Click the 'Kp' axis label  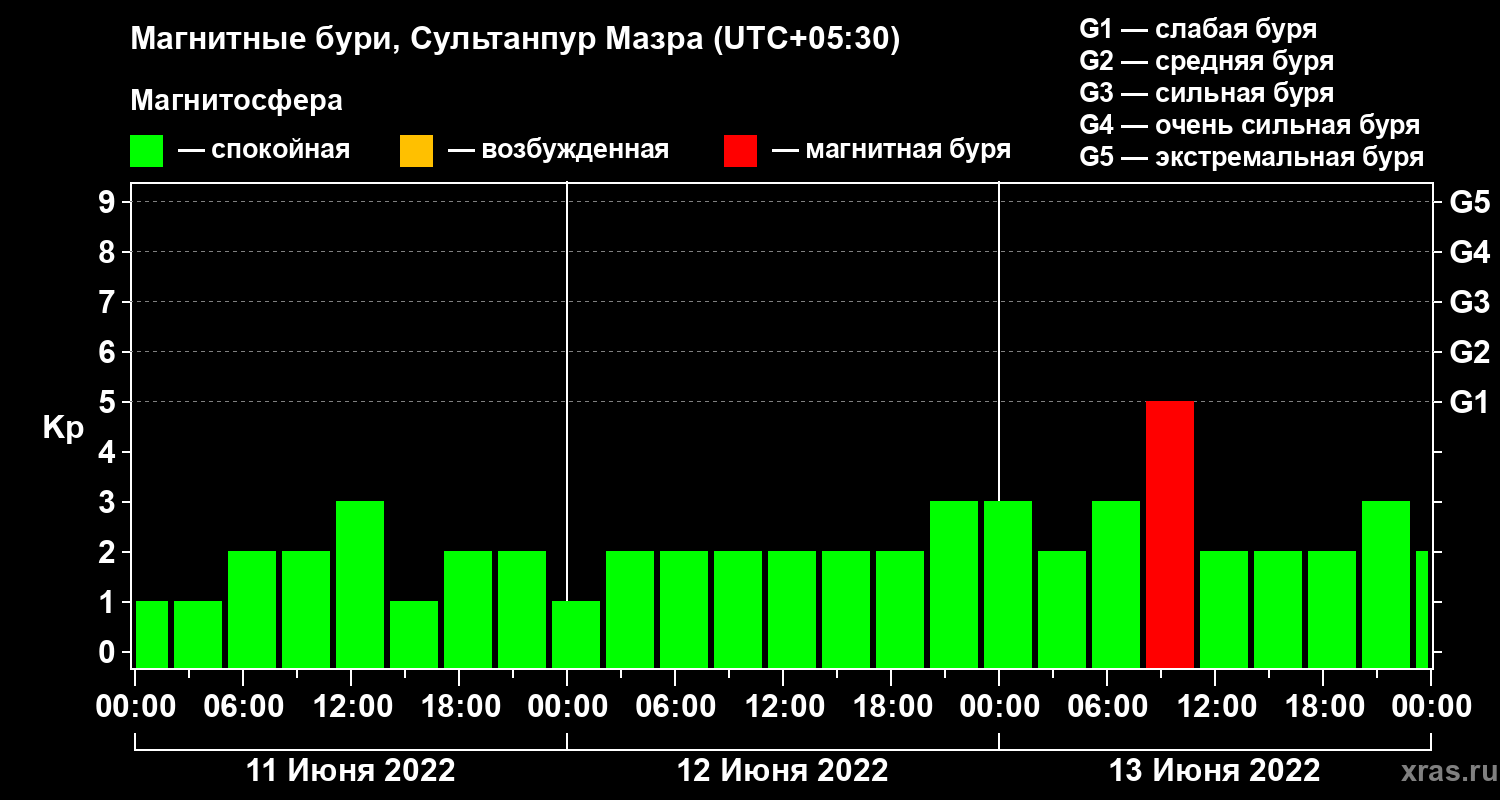(63, 429)
